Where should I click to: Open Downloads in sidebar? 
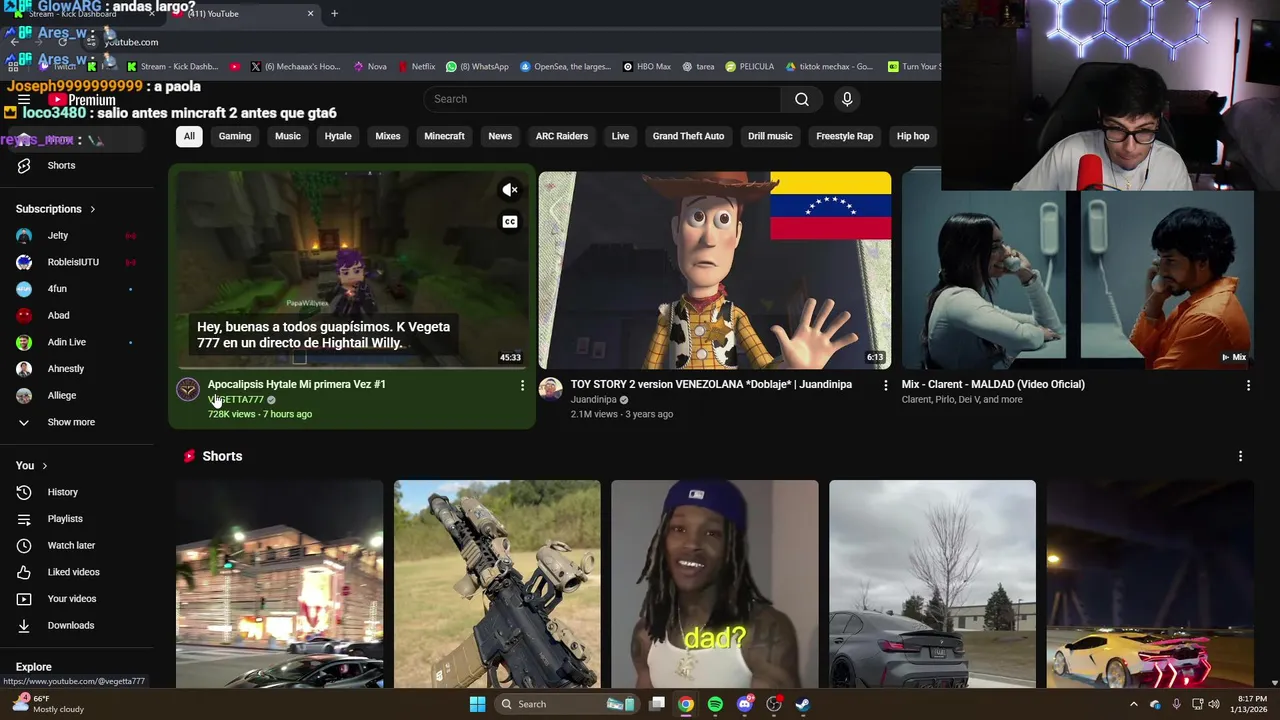pos(70,626)
